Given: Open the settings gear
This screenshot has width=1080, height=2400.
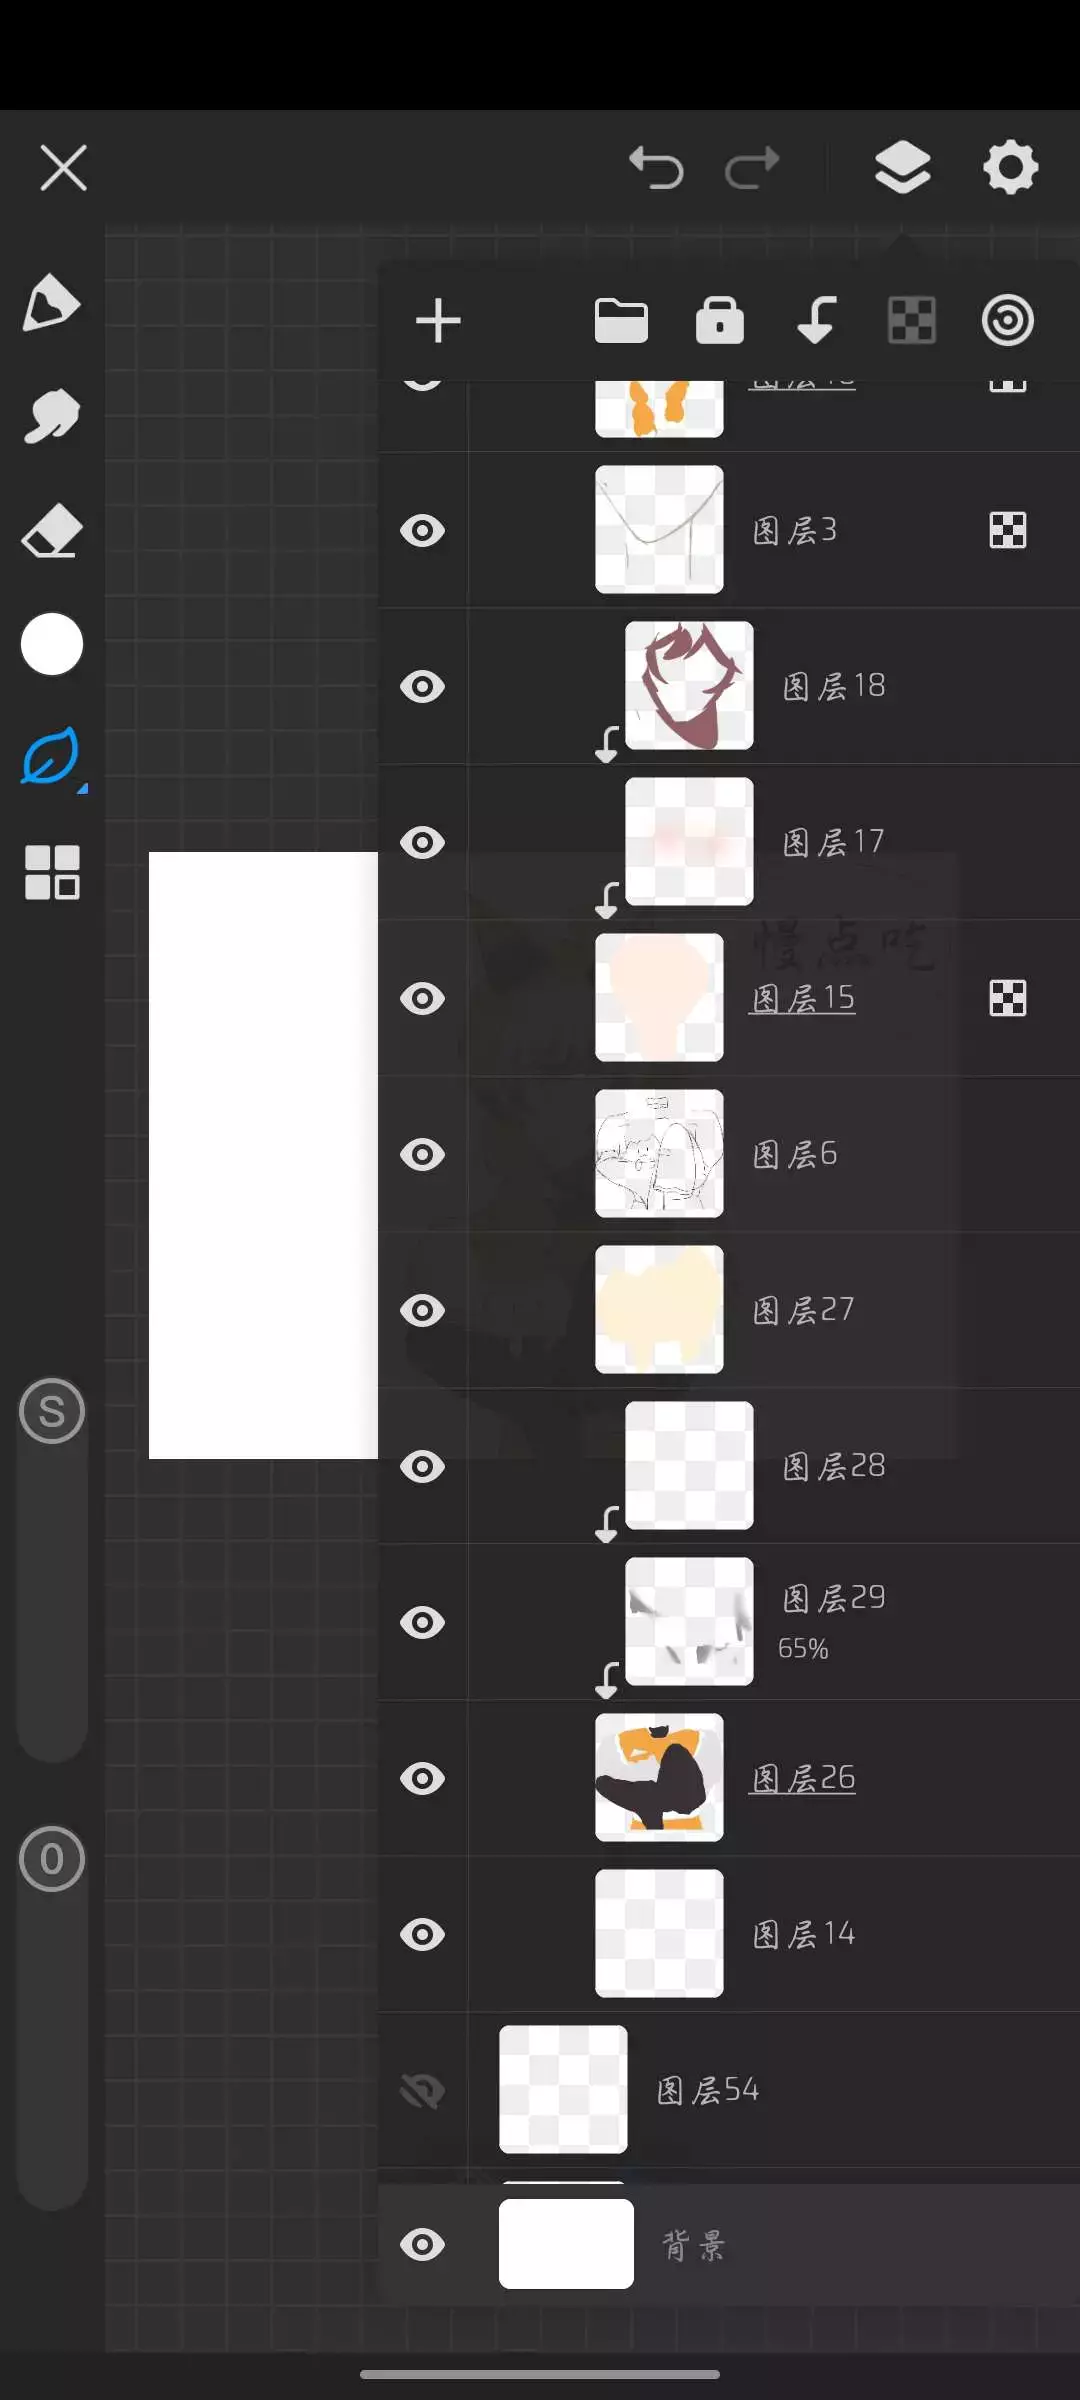Looking at the screenshot, I should click(1010, 167).
